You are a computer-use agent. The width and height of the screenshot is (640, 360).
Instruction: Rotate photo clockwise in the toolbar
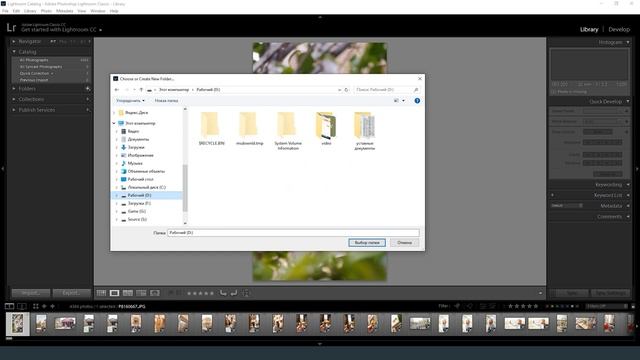(x=234, y=293)
